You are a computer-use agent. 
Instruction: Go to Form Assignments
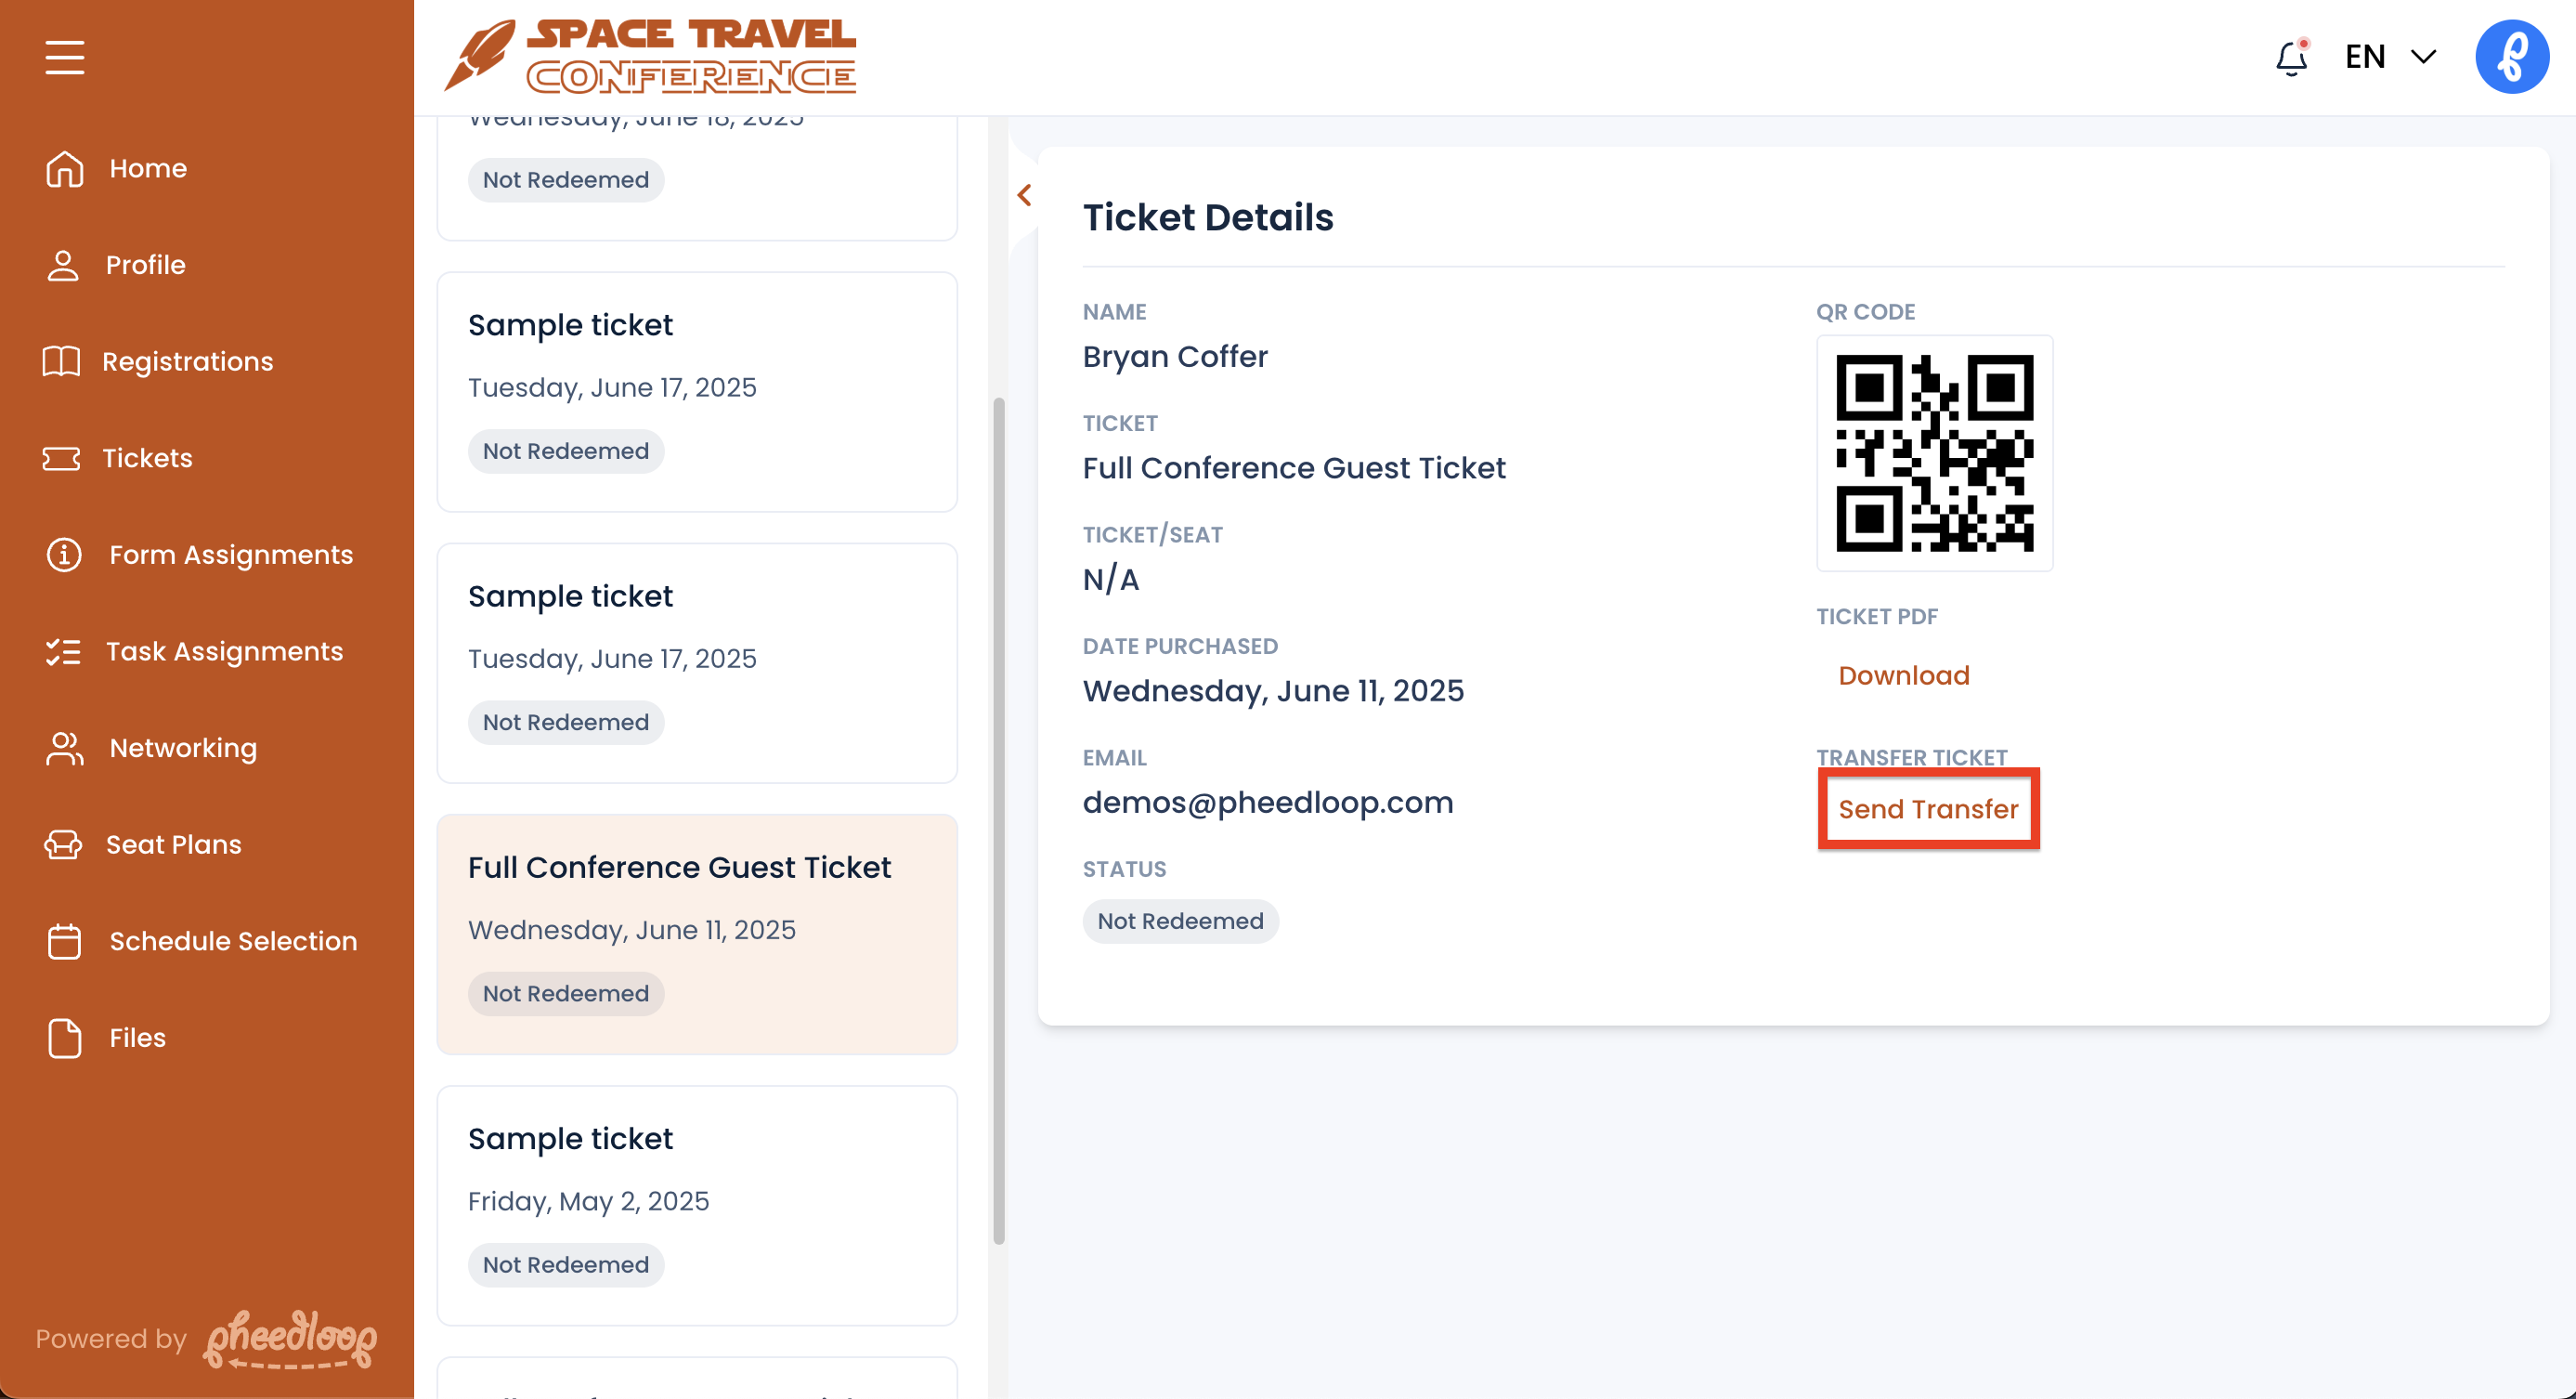click(x=230, y=555)
